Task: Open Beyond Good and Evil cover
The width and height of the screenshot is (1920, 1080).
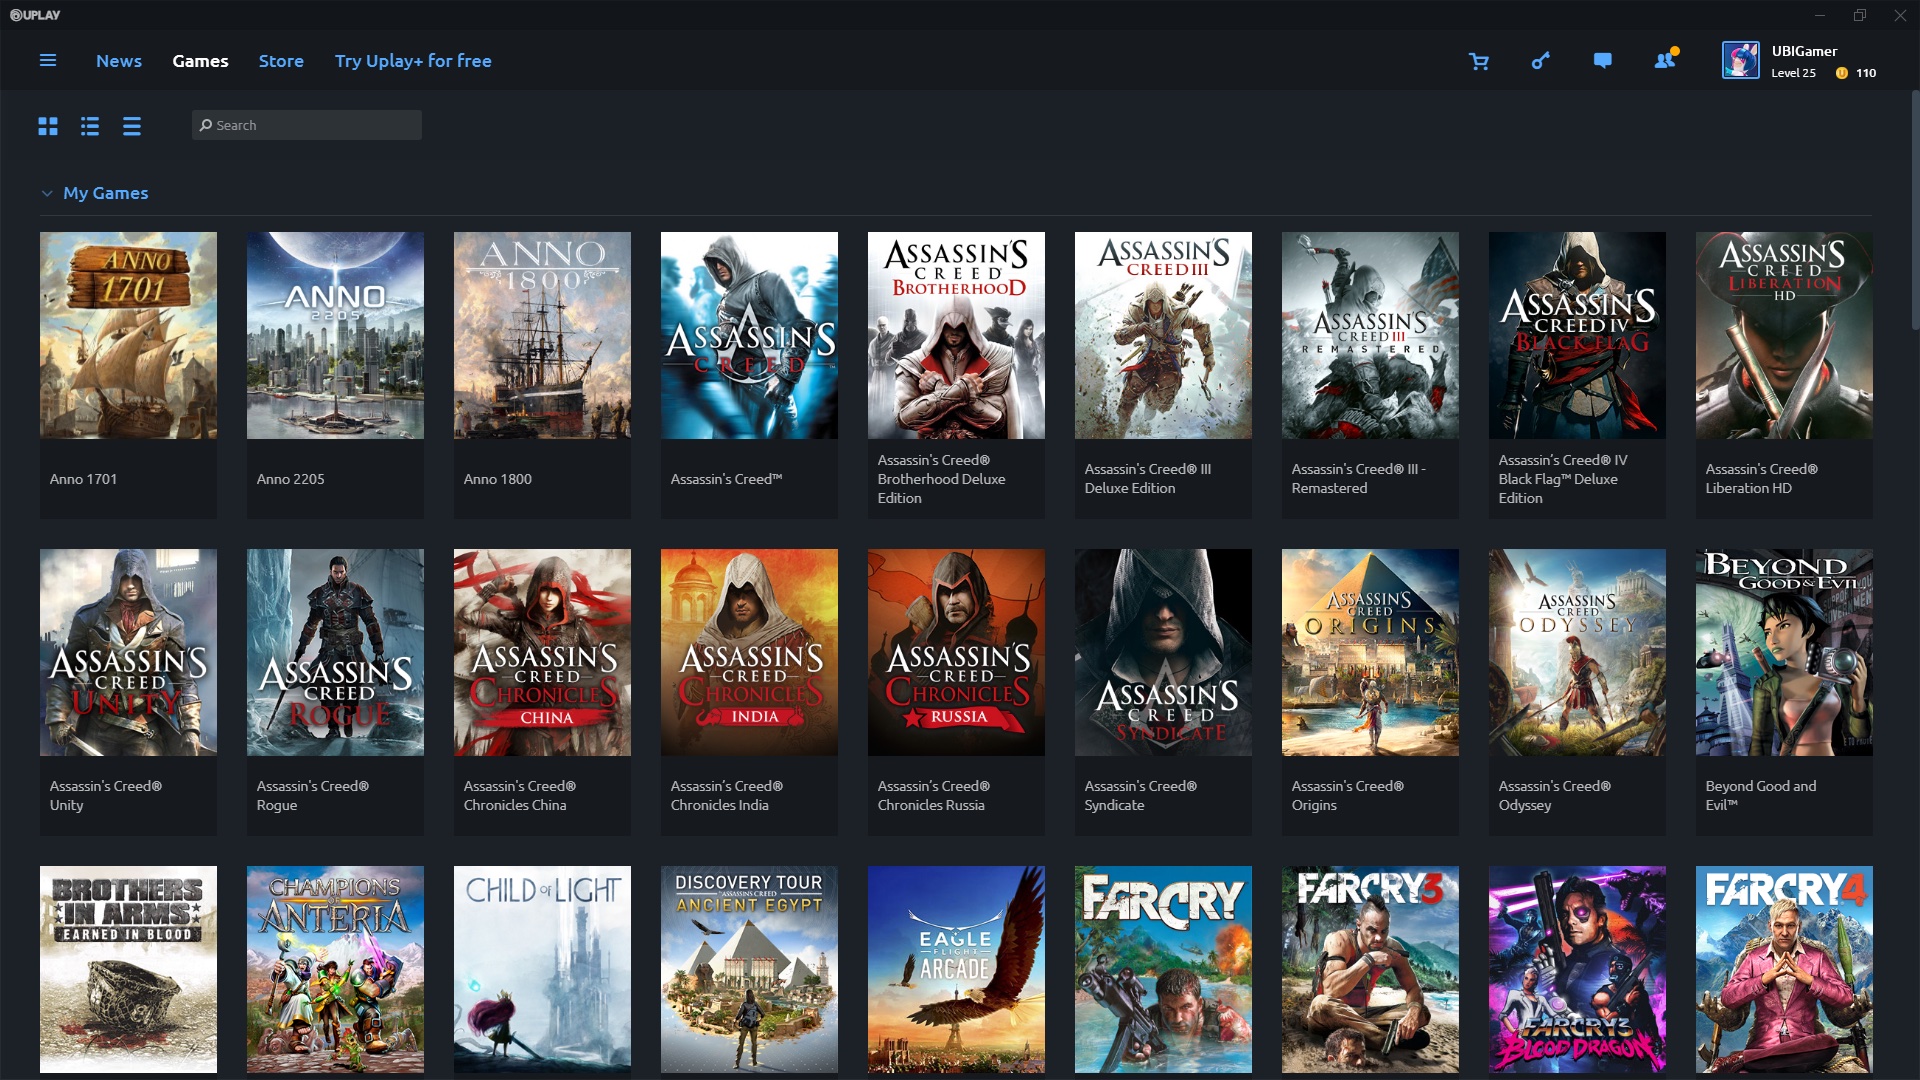Action: click(x=1784, y=652)
